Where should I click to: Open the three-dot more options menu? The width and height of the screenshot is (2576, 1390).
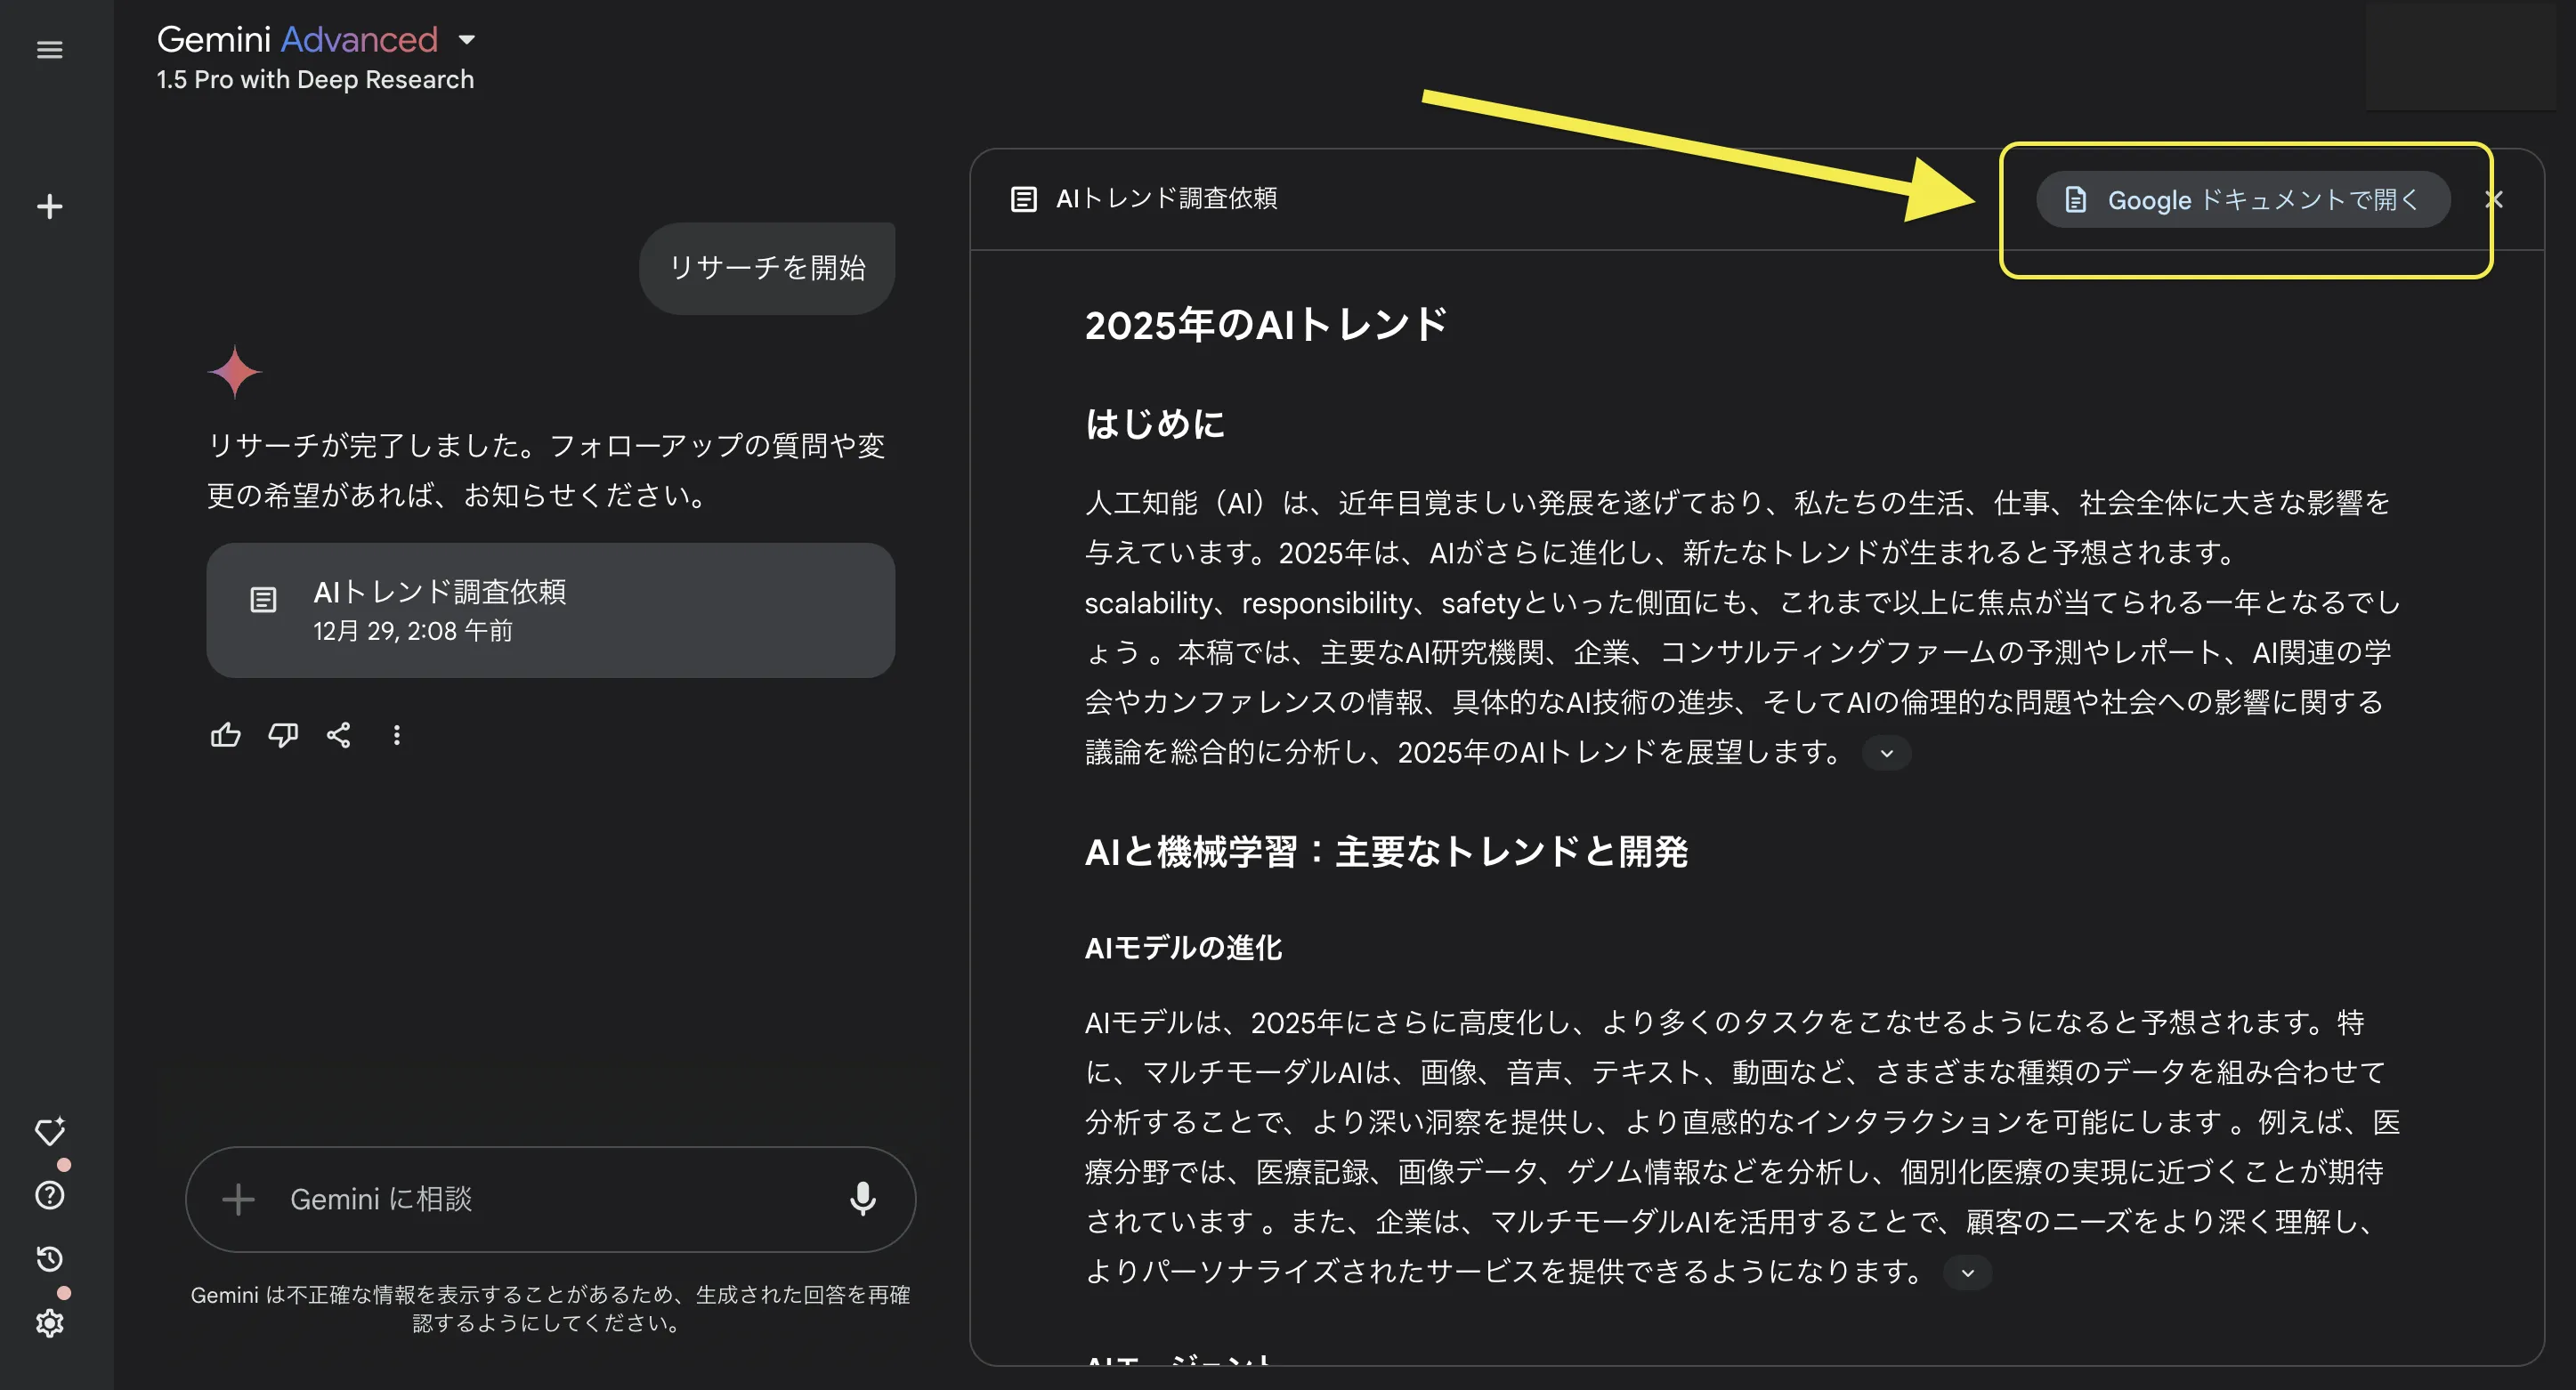[396, 735]
